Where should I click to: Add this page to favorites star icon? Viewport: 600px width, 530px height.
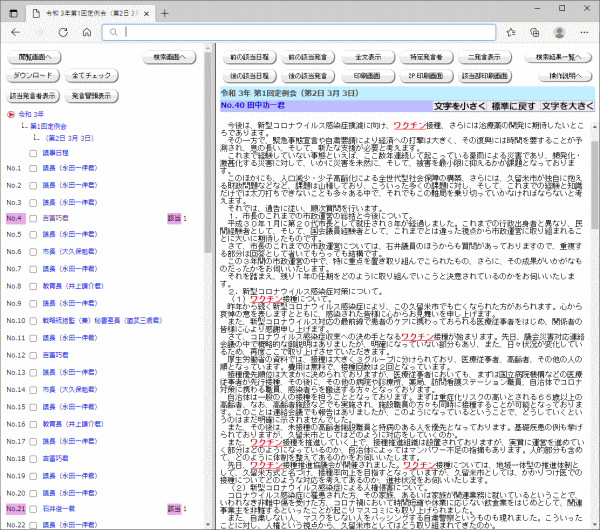pos(511,33)
